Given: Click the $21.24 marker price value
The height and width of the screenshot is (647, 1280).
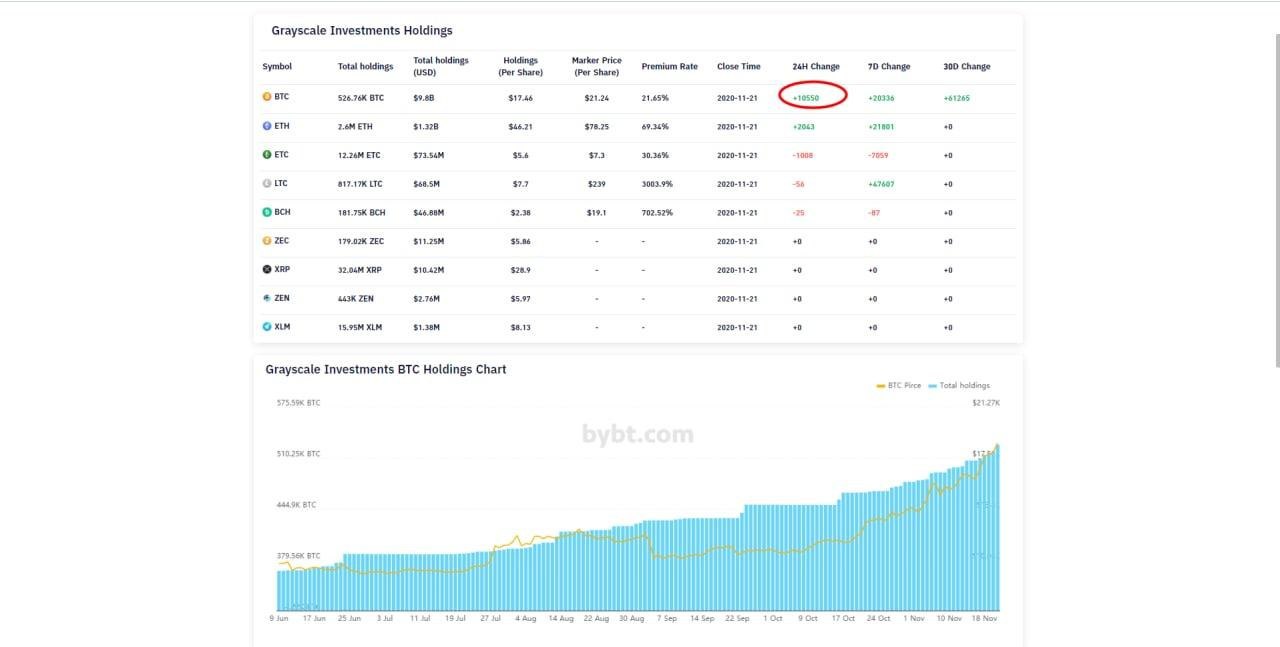Looking at the screenshot, I should pyautogui.click(x=597, y=98).
